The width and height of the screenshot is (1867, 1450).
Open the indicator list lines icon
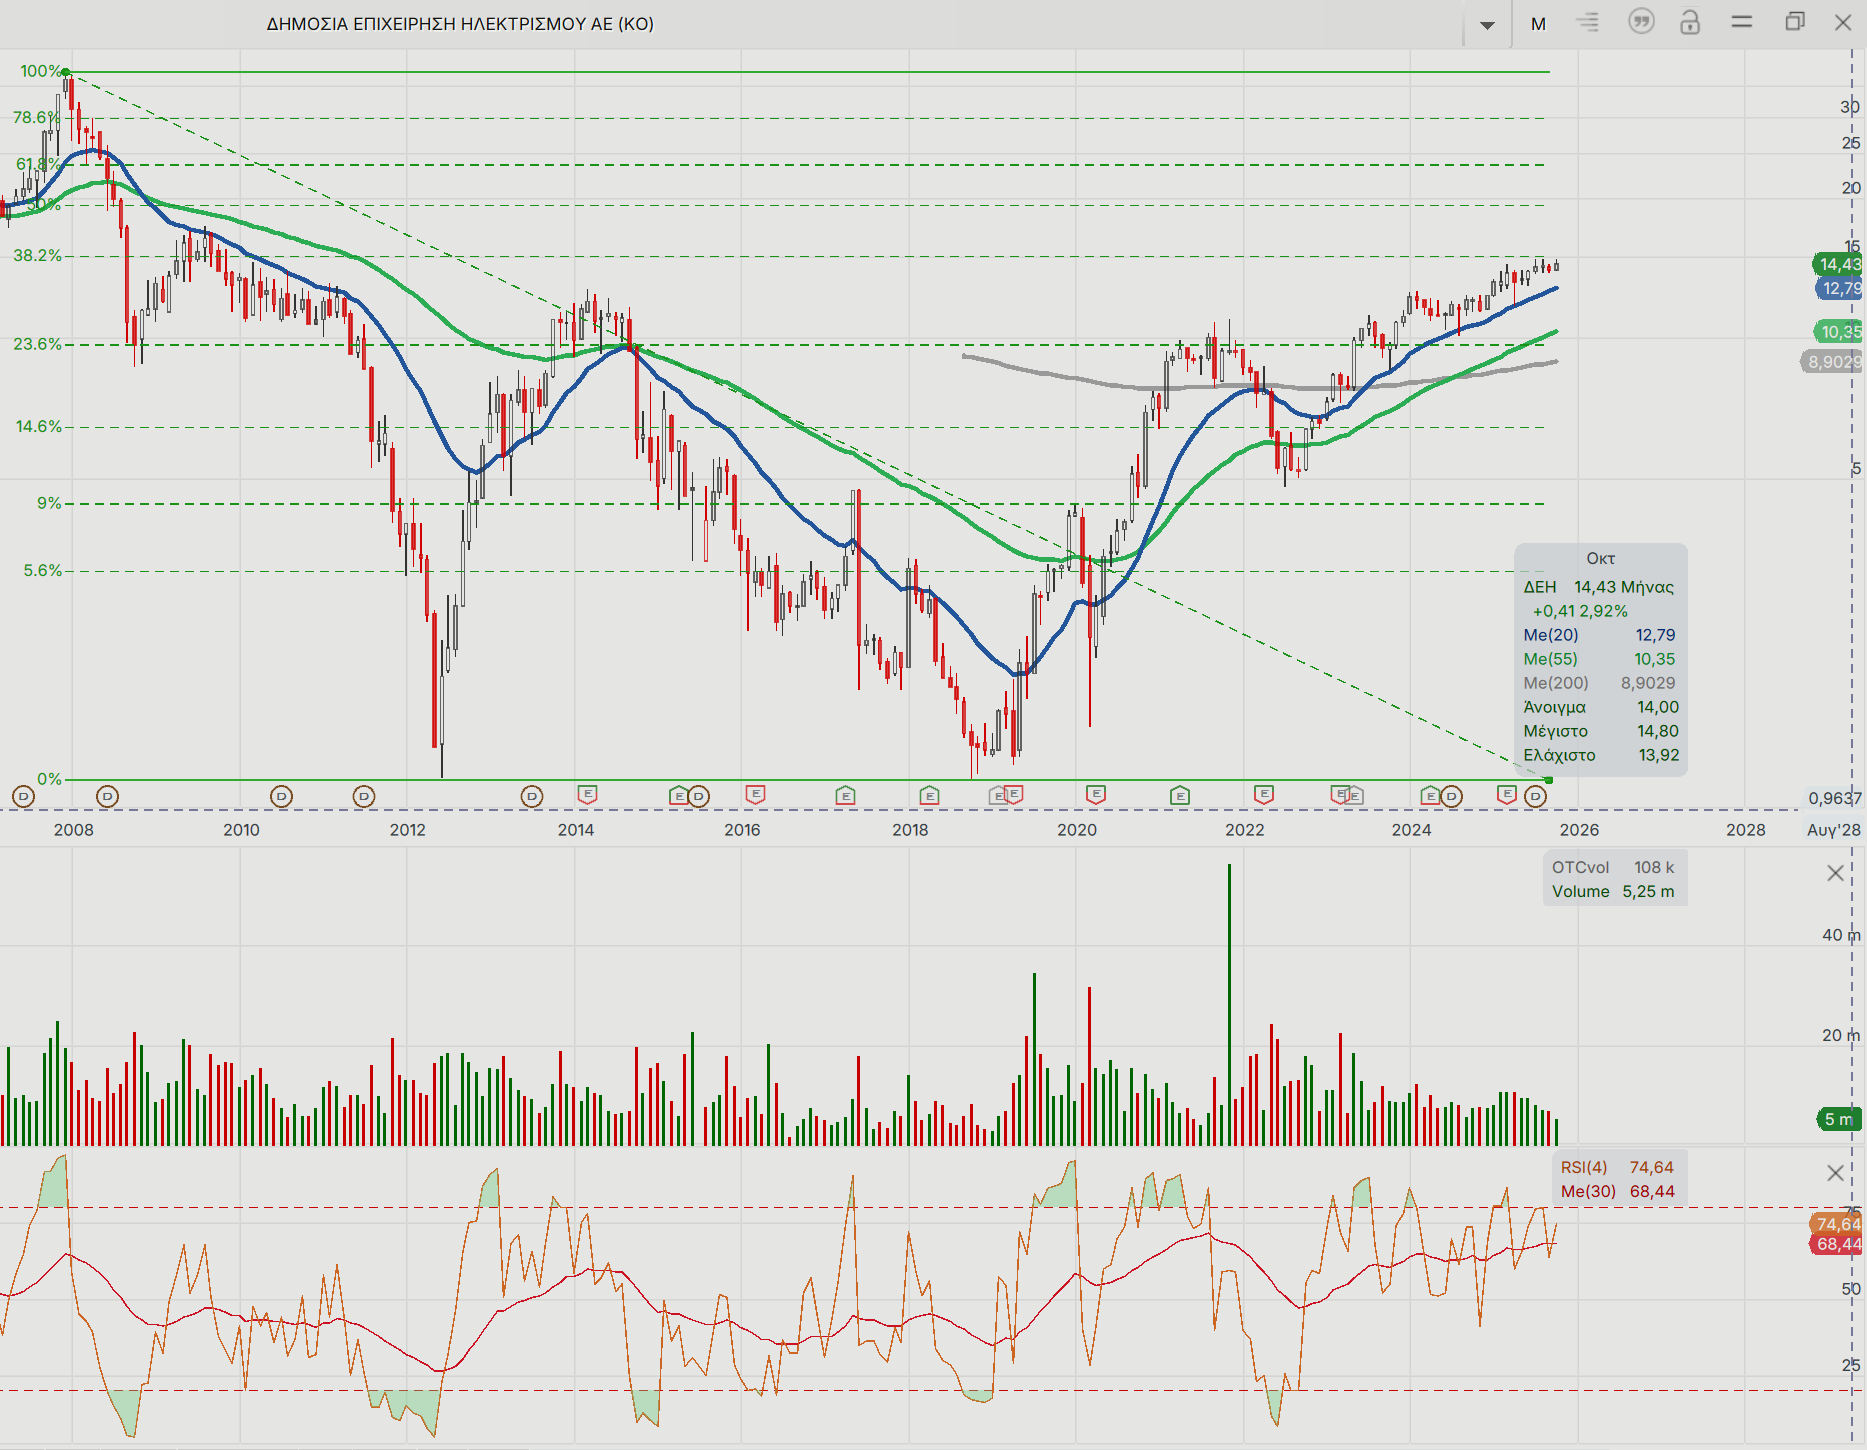point(1588,22)
